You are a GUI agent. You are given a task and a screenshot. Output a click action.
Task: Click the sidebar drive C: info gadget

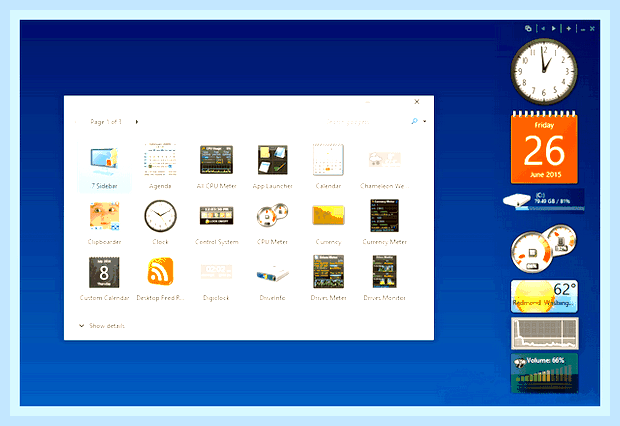coord(543,200)
